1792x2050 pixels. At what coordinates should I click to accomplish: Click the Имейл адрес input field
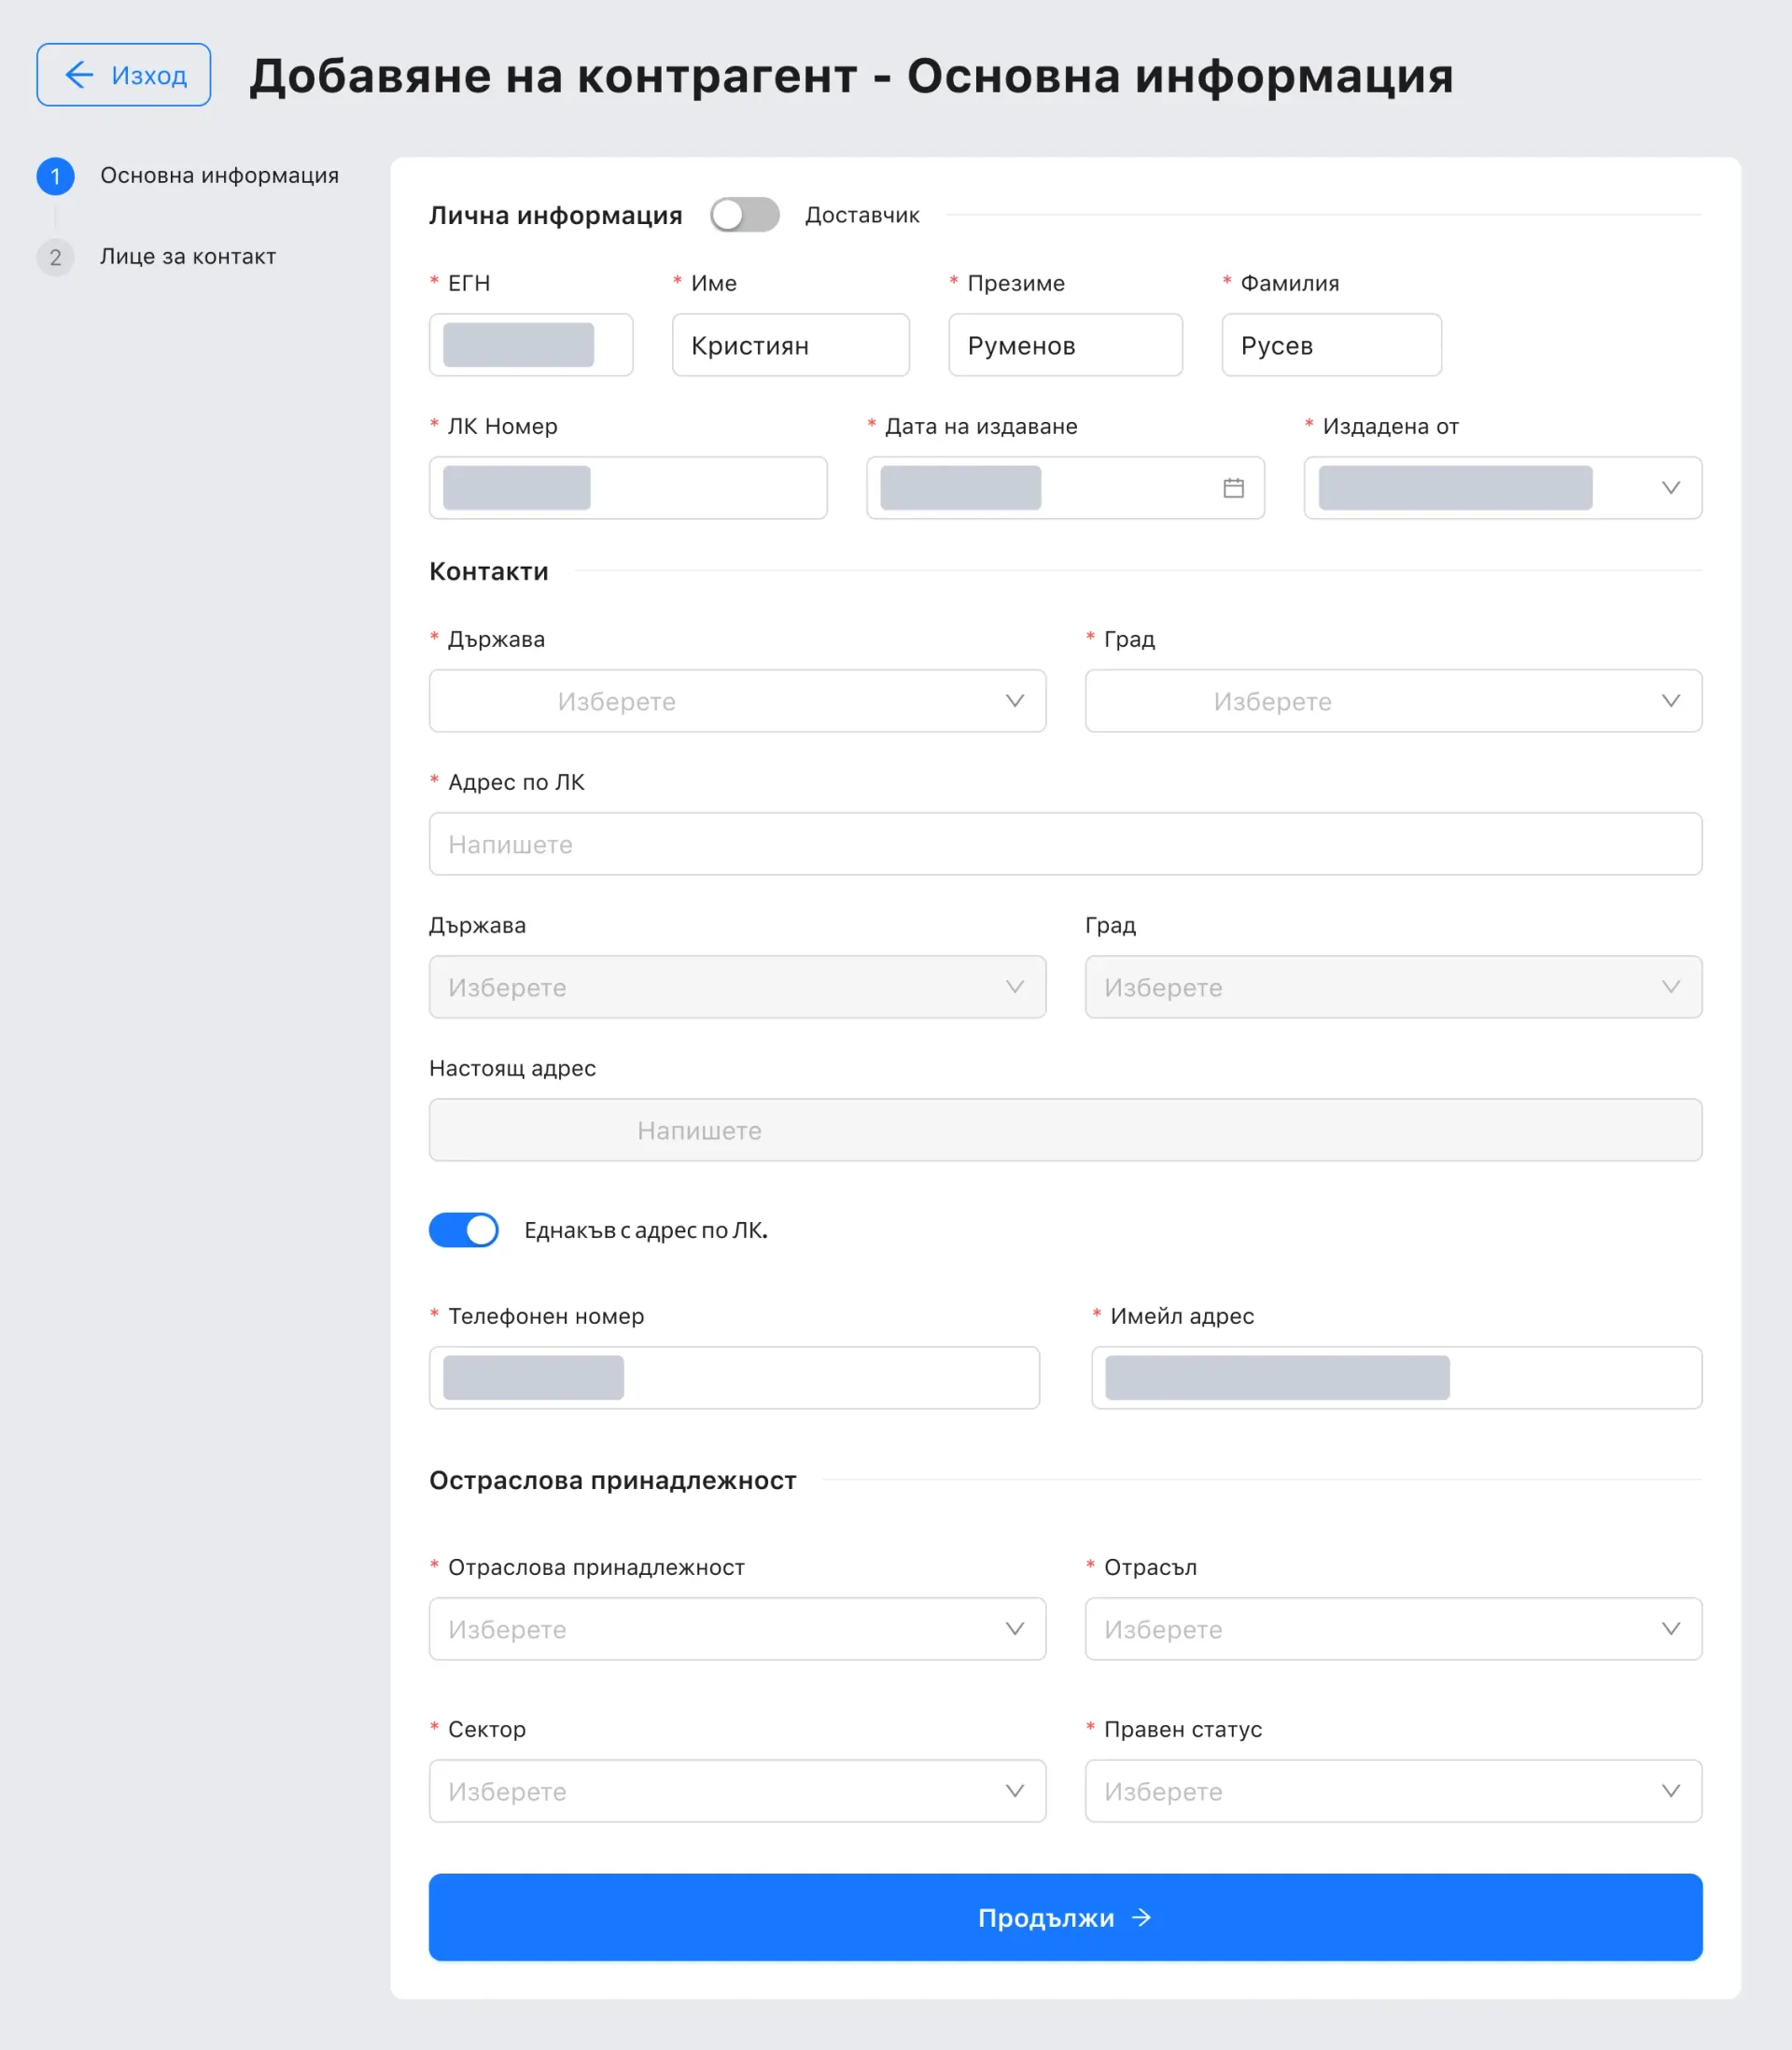(1396, 1378)
